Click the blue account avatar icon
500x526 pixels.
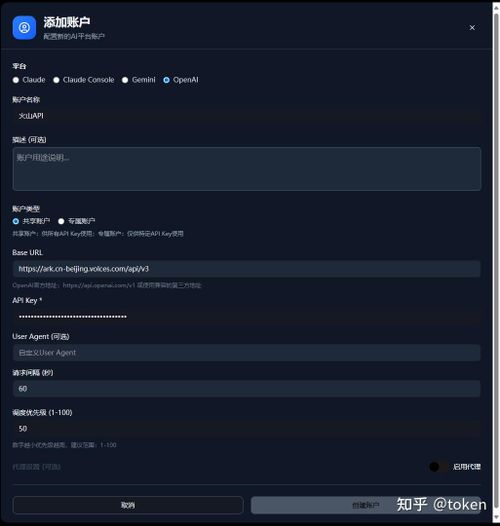[24, 28]
